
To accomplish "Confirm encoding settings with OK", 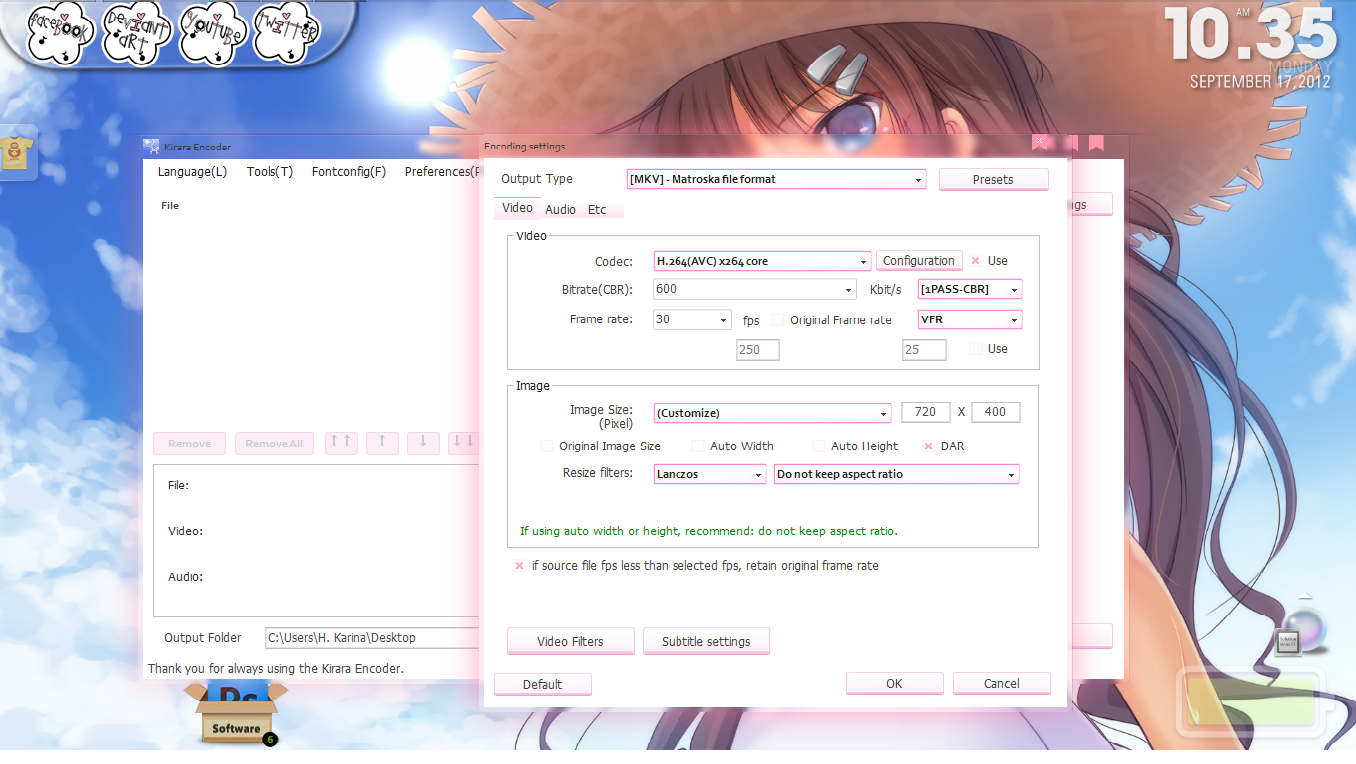I will (894, 684).
